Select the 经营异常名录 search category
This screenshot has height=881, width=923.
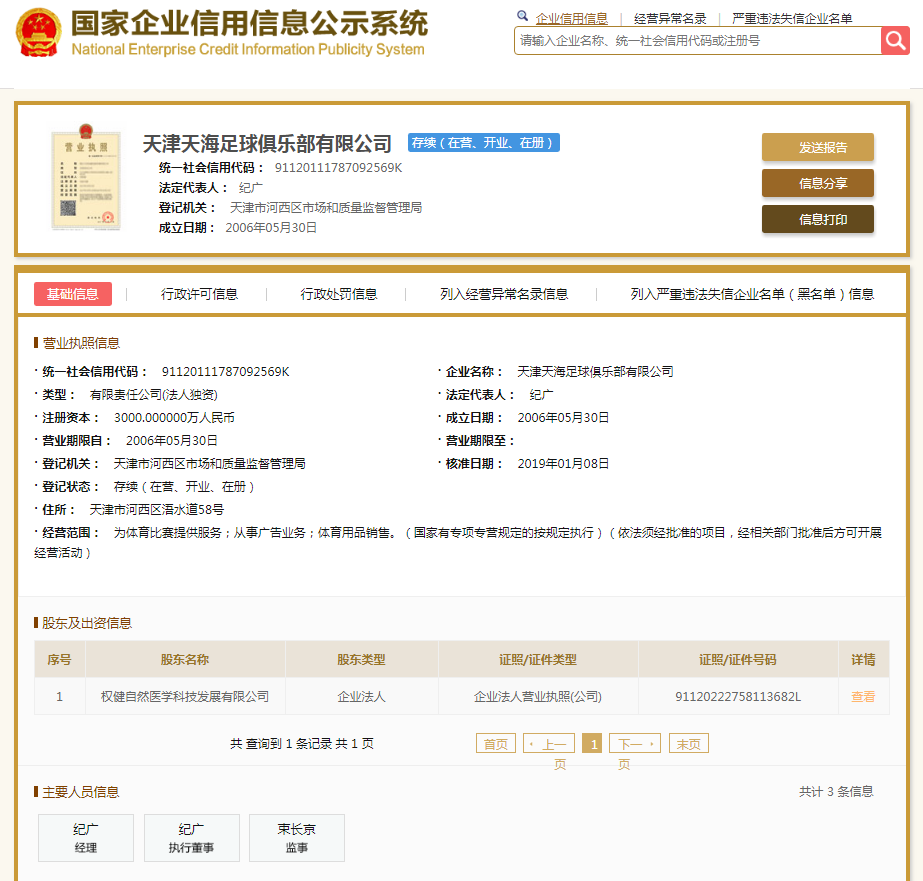pyautogui.click(x=670, y=19)
